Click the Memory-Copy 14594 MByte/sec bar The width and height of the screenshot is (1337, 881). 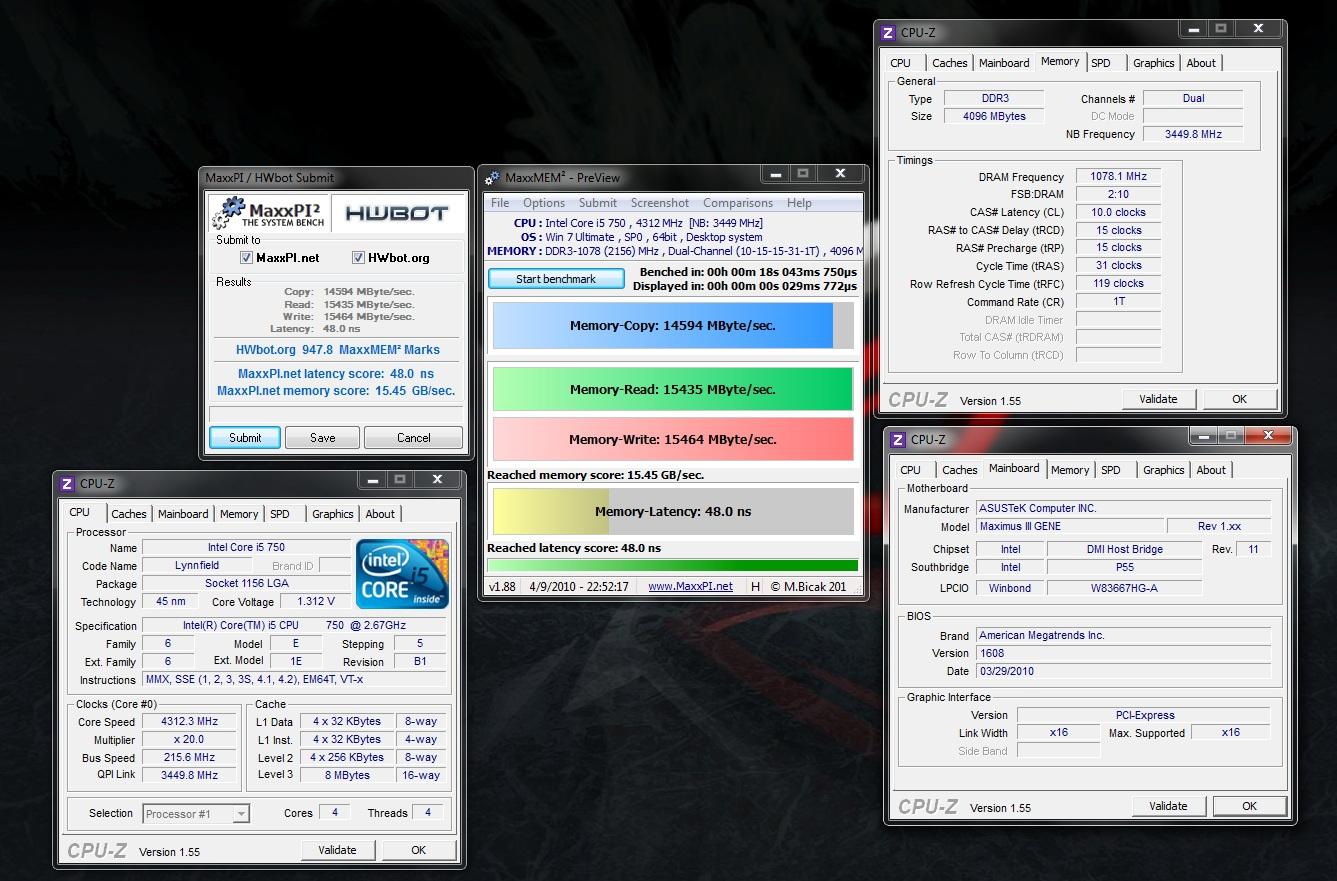pyautogui.click(x=673, y=325)
